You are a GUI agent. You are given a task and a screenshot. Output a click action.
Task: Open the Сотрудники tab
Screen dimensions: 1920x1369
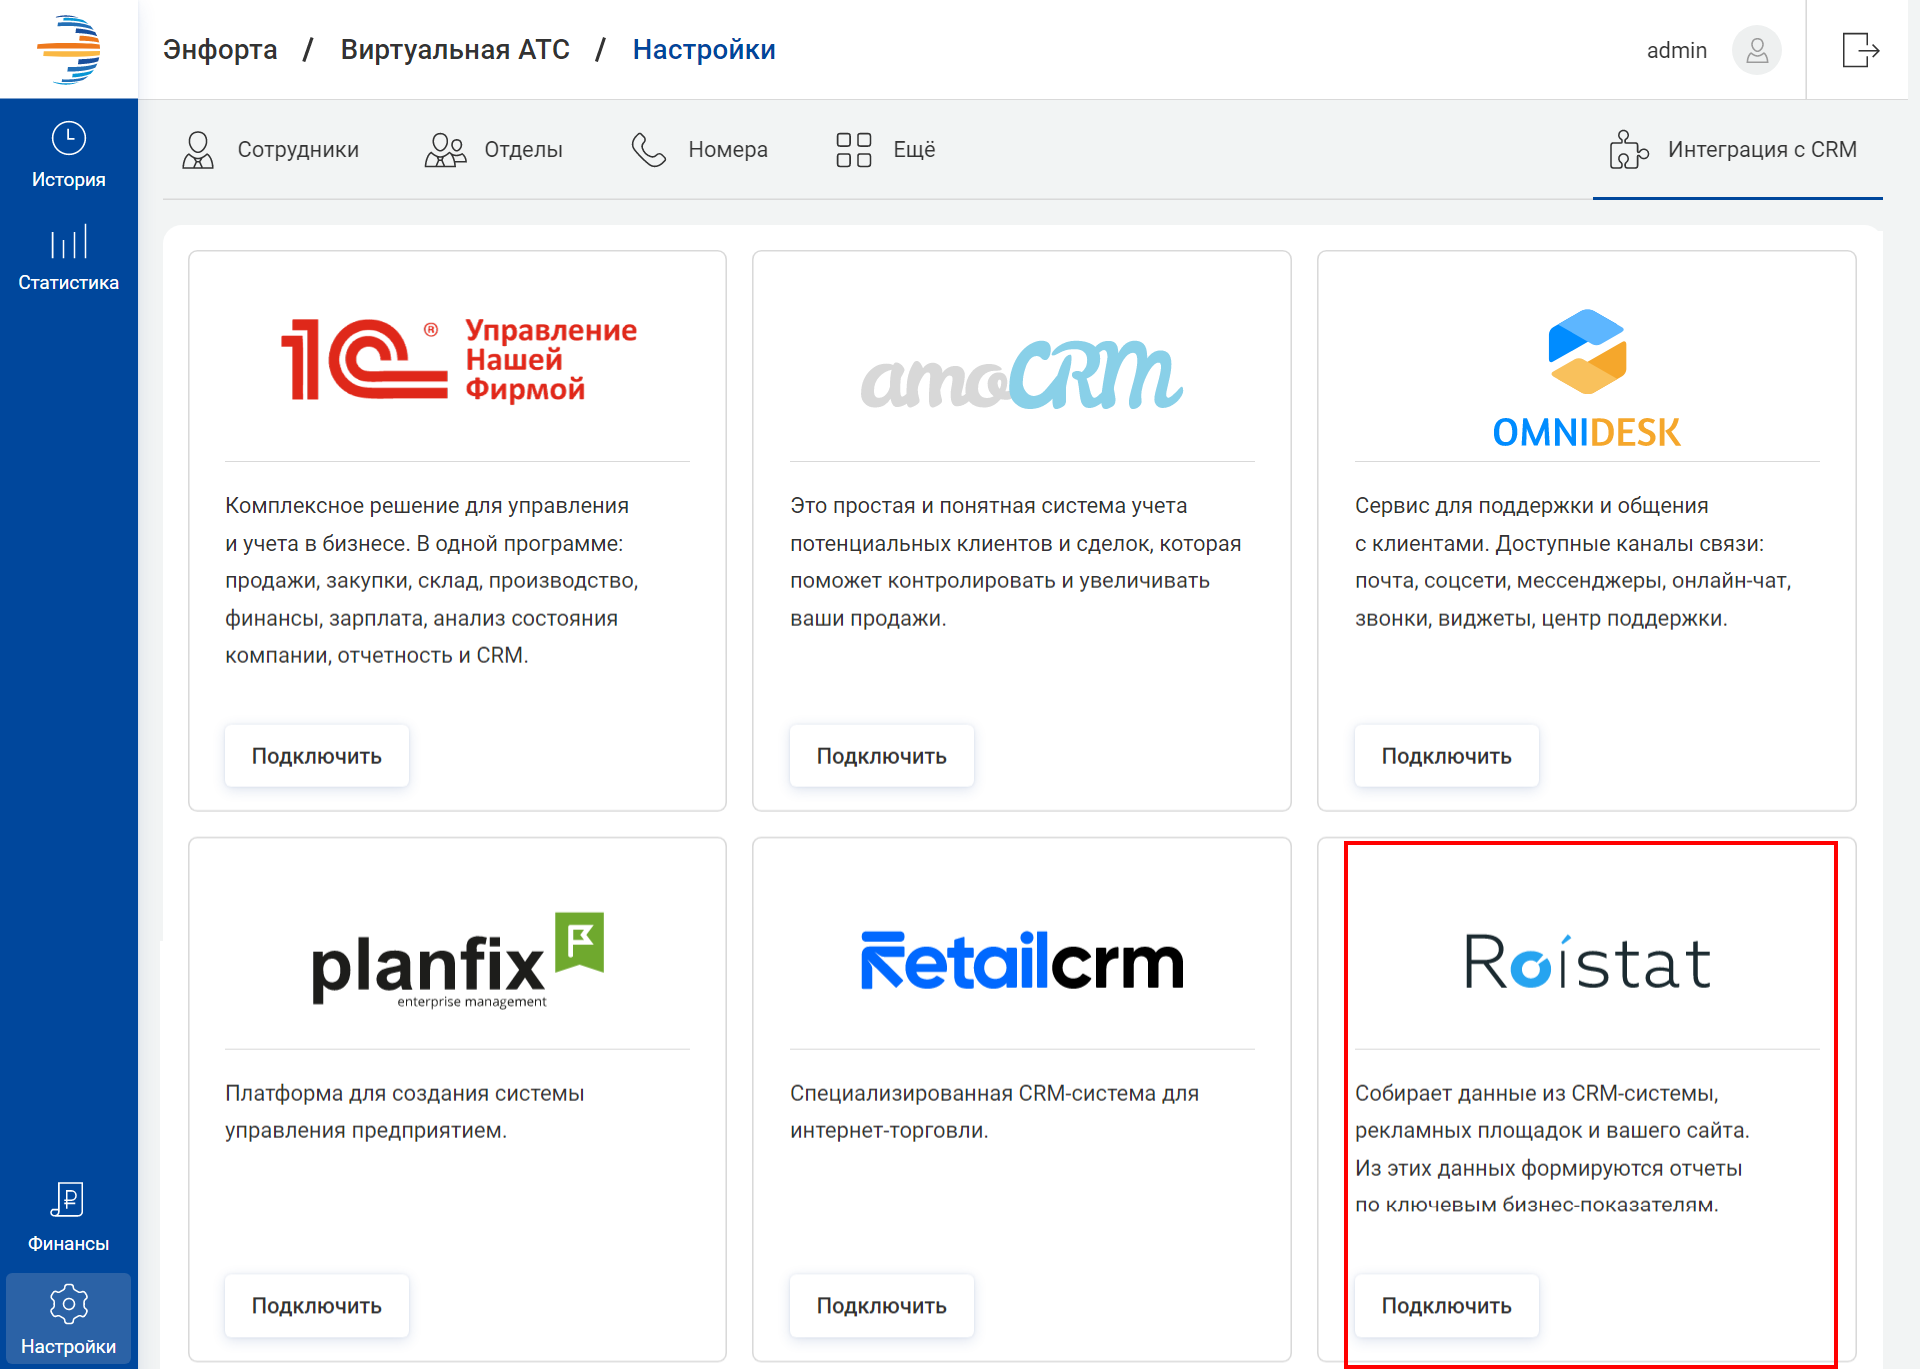click(270, 150)
